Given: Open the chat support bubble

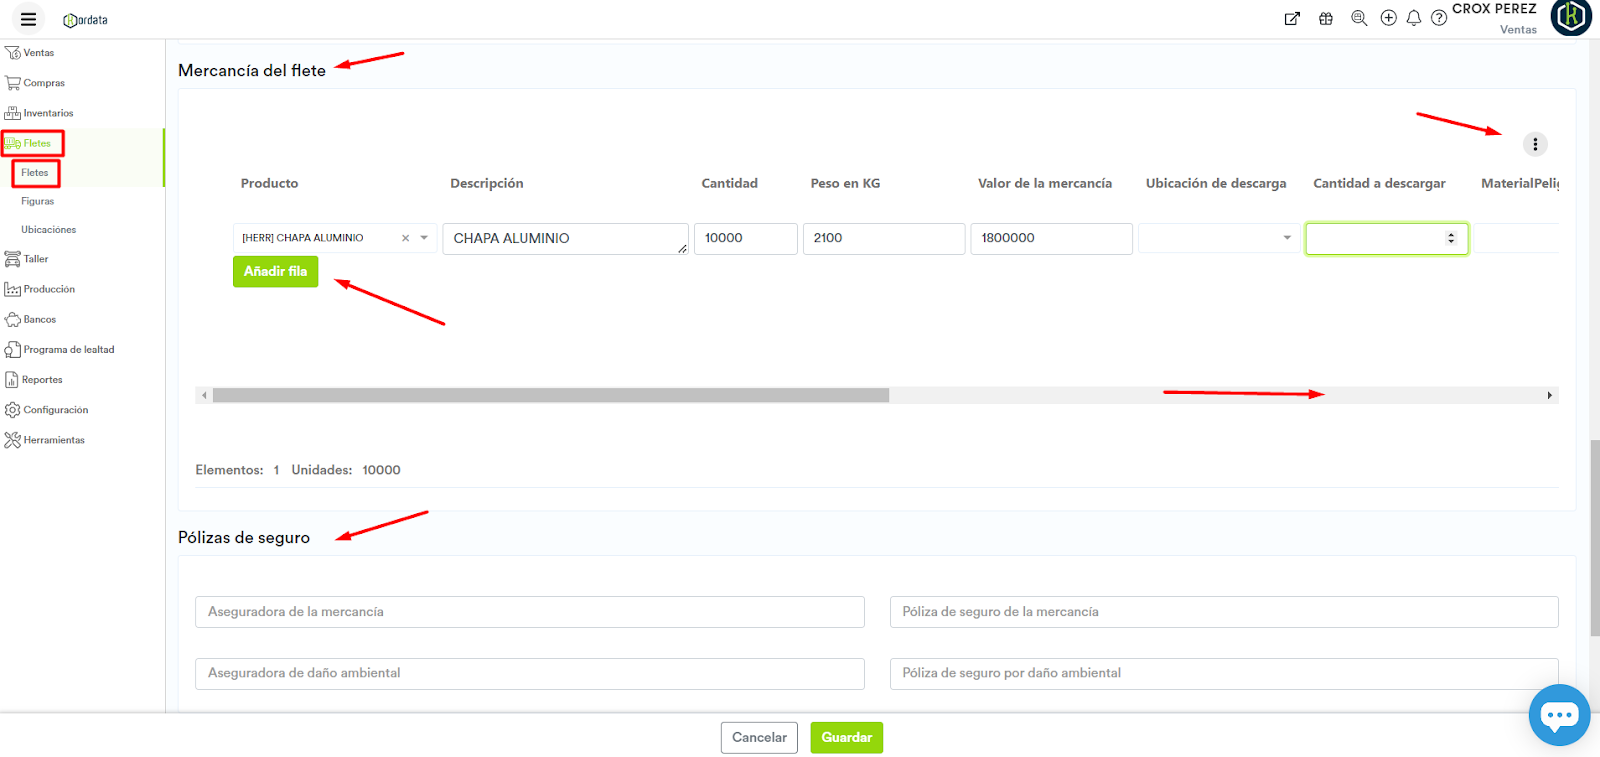Looking at the screenshot, I should pos(1559,715).
